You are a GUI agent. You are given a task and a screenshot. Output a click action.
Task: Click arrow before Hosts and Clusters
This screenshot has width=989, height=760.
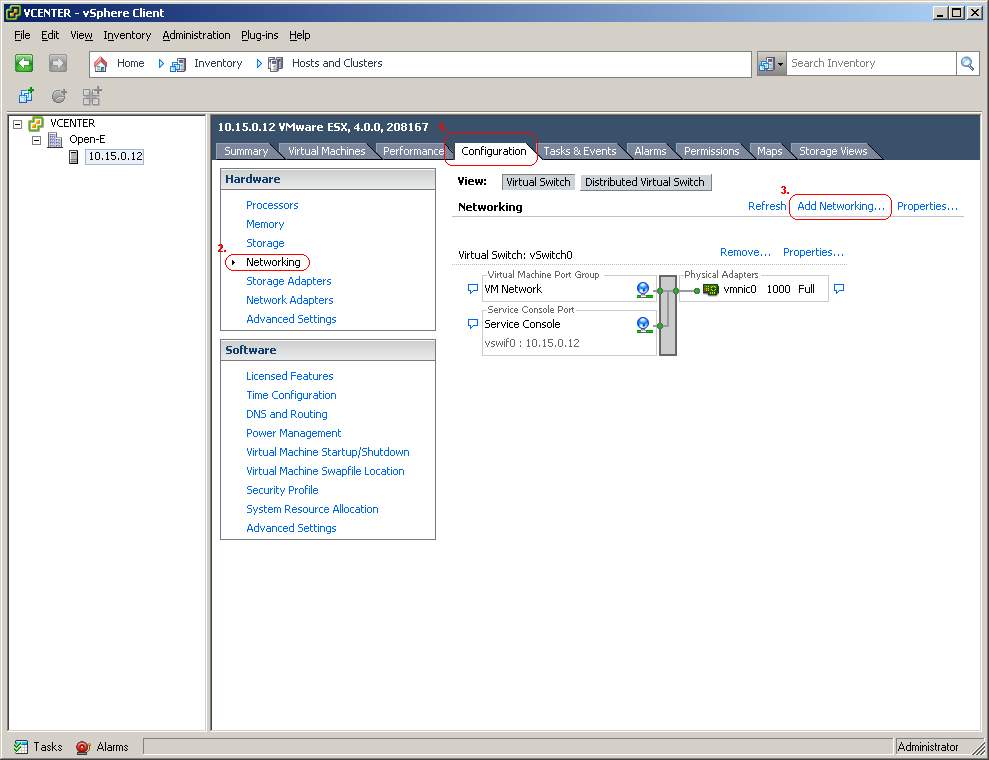[x=259, y=64]
